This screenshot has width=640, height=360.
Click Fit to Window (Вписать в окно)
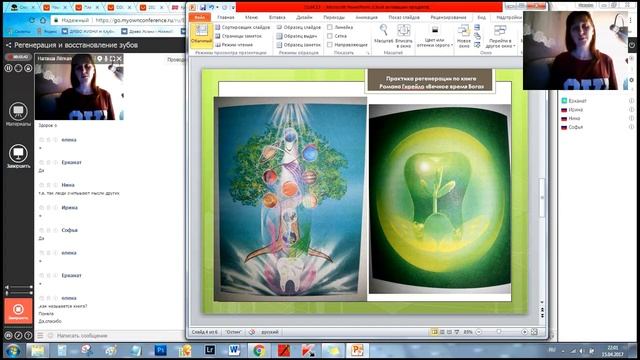(404, 36)
